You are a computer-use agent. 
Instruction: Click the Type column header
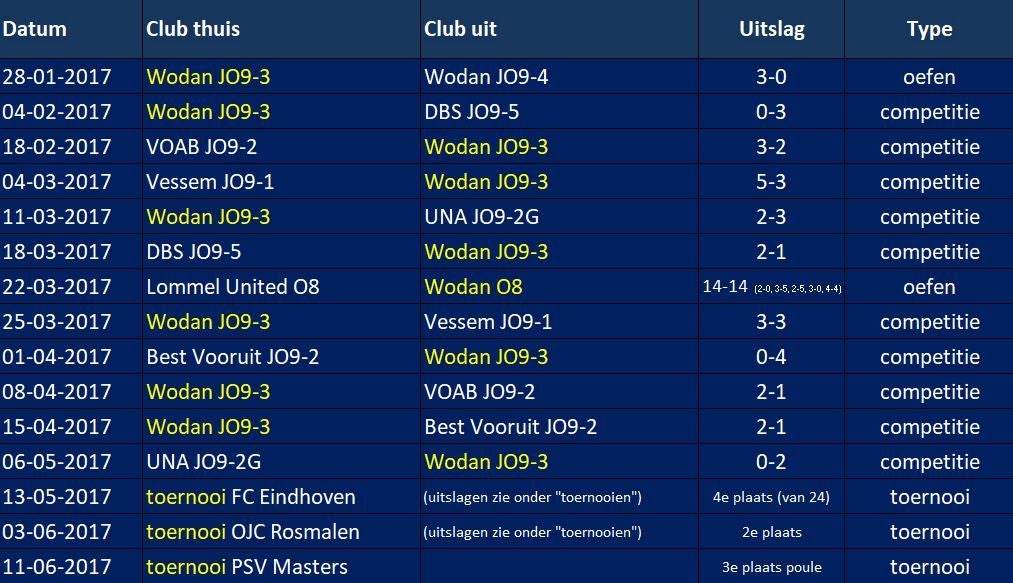(929, 29)
